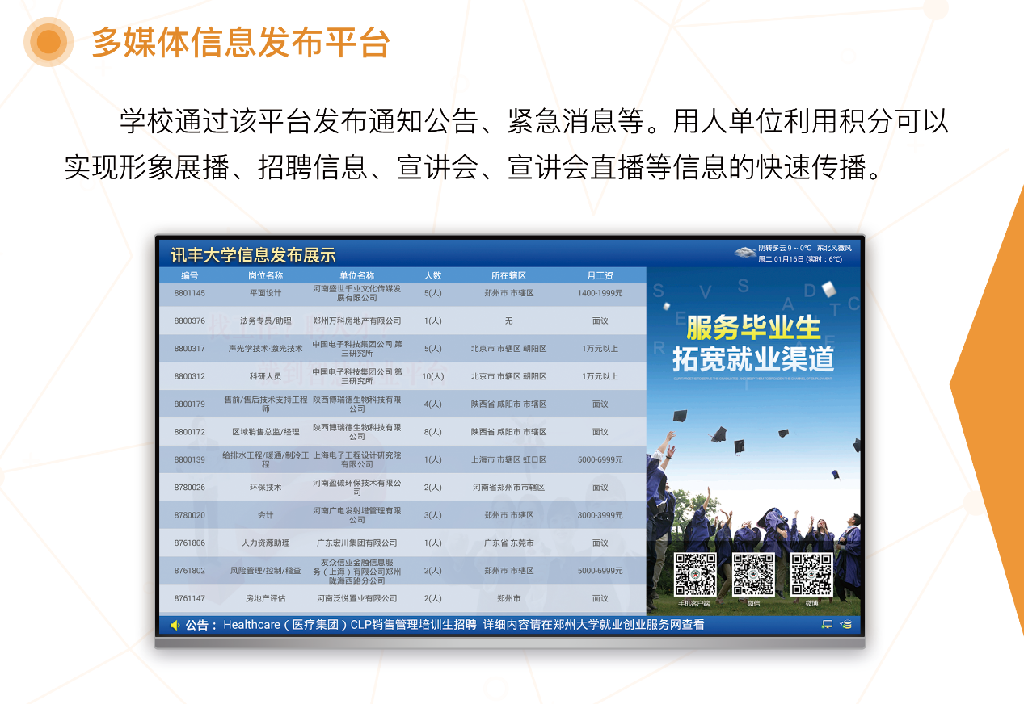
Task: Click the 人数 column header
Action: coord(432,276)
